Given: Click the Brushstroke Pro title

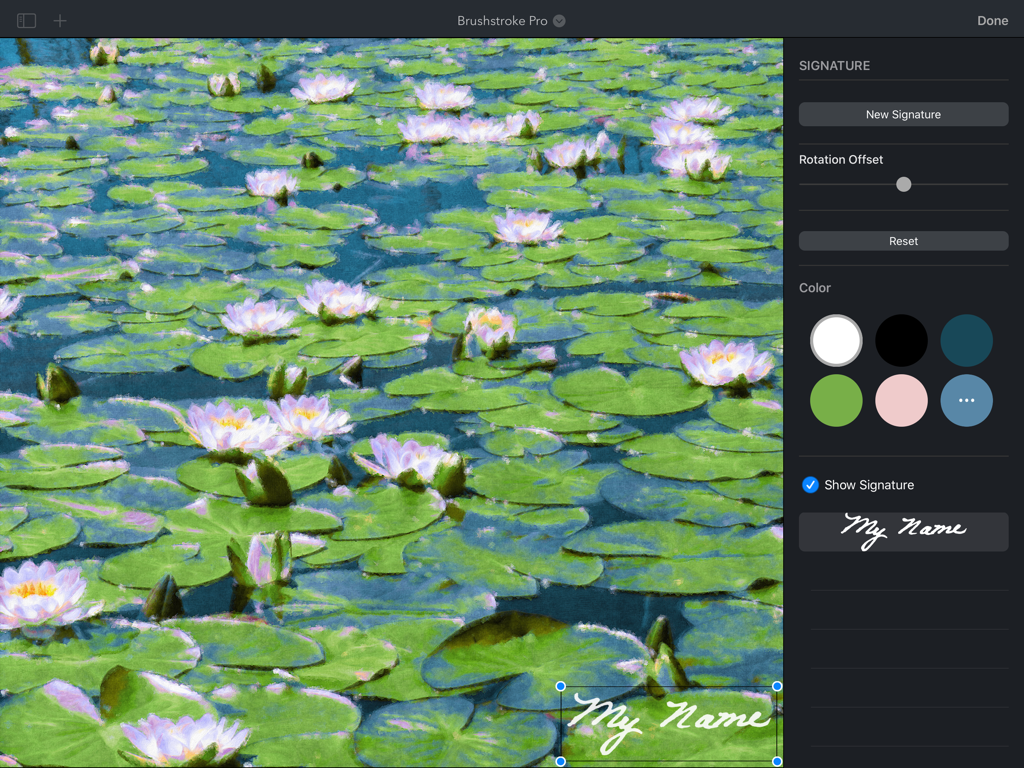Looking at the screenshot, I should [504, 20].
